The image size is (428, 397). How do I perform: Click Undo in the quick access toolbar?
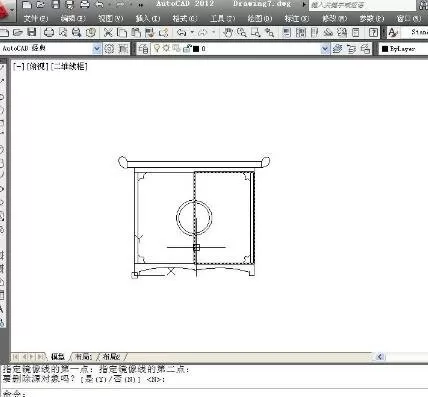click(99, 5)
